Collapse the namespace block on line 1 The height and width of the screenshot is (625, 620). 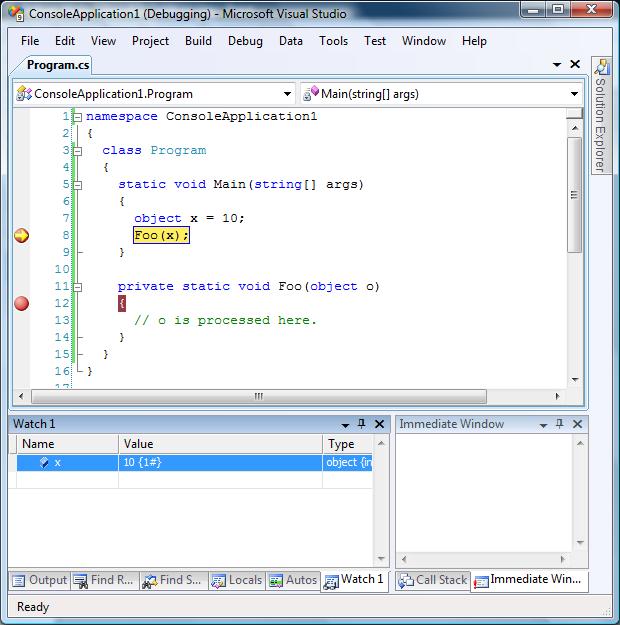coord(78,117)
